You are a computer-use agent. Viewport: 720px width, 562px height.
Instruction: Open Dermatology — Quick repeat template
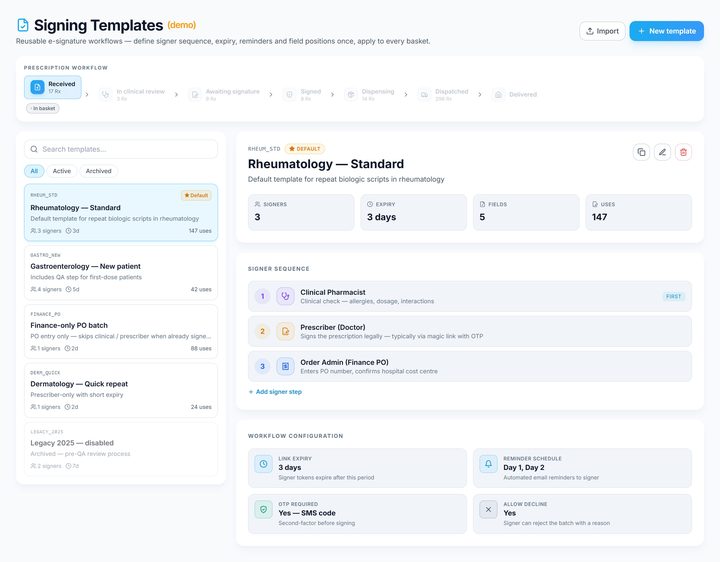click(121, 390)
